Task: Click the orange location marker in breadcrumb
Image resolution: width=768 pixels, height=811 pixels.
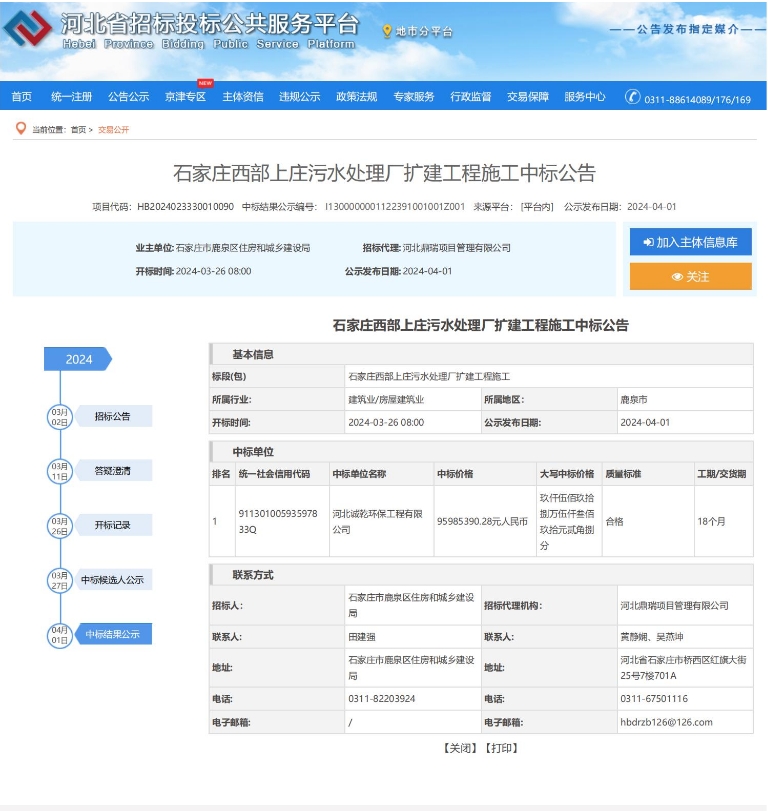Action: pos(20,129)
